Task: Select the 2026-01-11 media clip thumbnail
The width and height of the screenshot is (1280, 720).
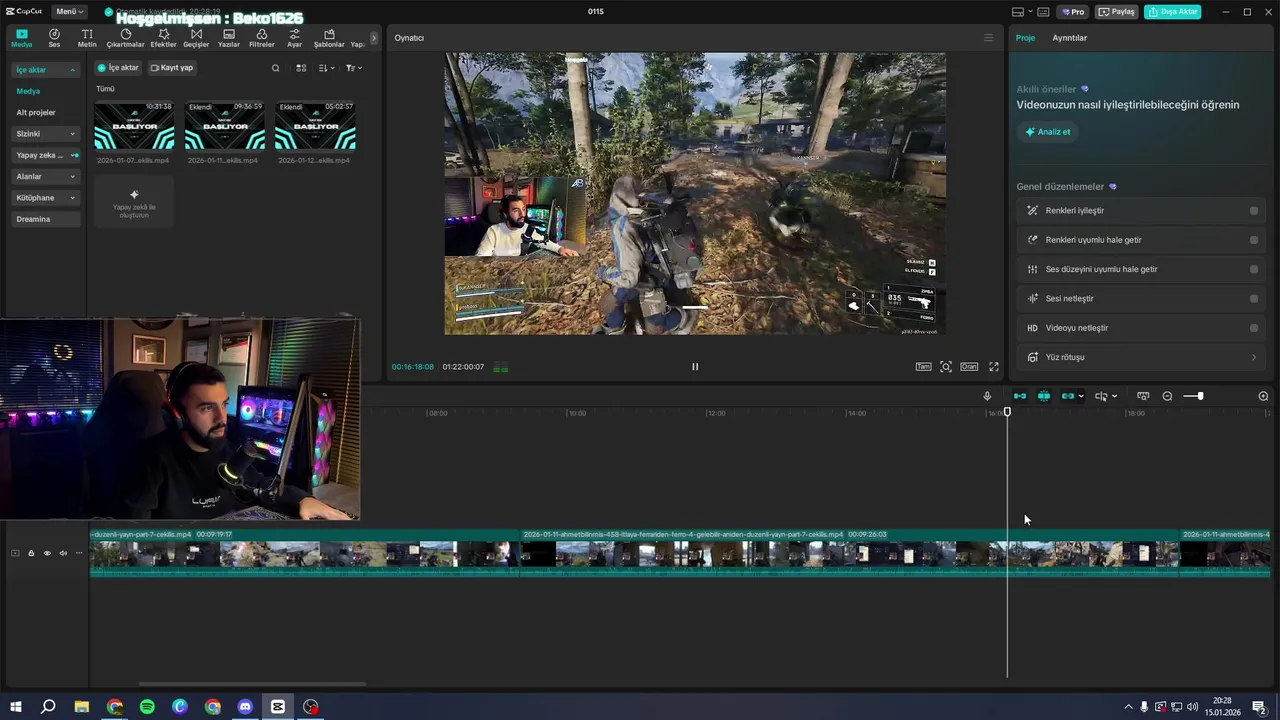Action: pos(225,126)
